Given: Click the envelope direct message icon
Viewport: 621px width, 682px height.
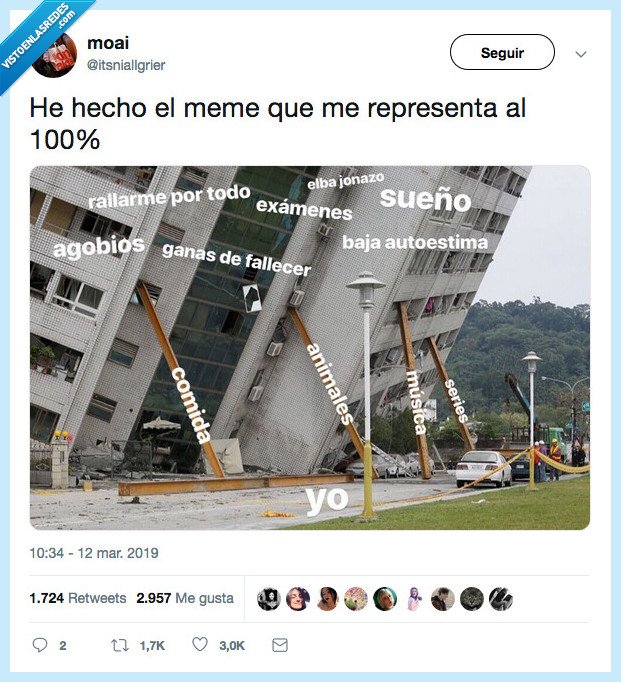Looking at the screenshot, I should (x=280, y=645).
